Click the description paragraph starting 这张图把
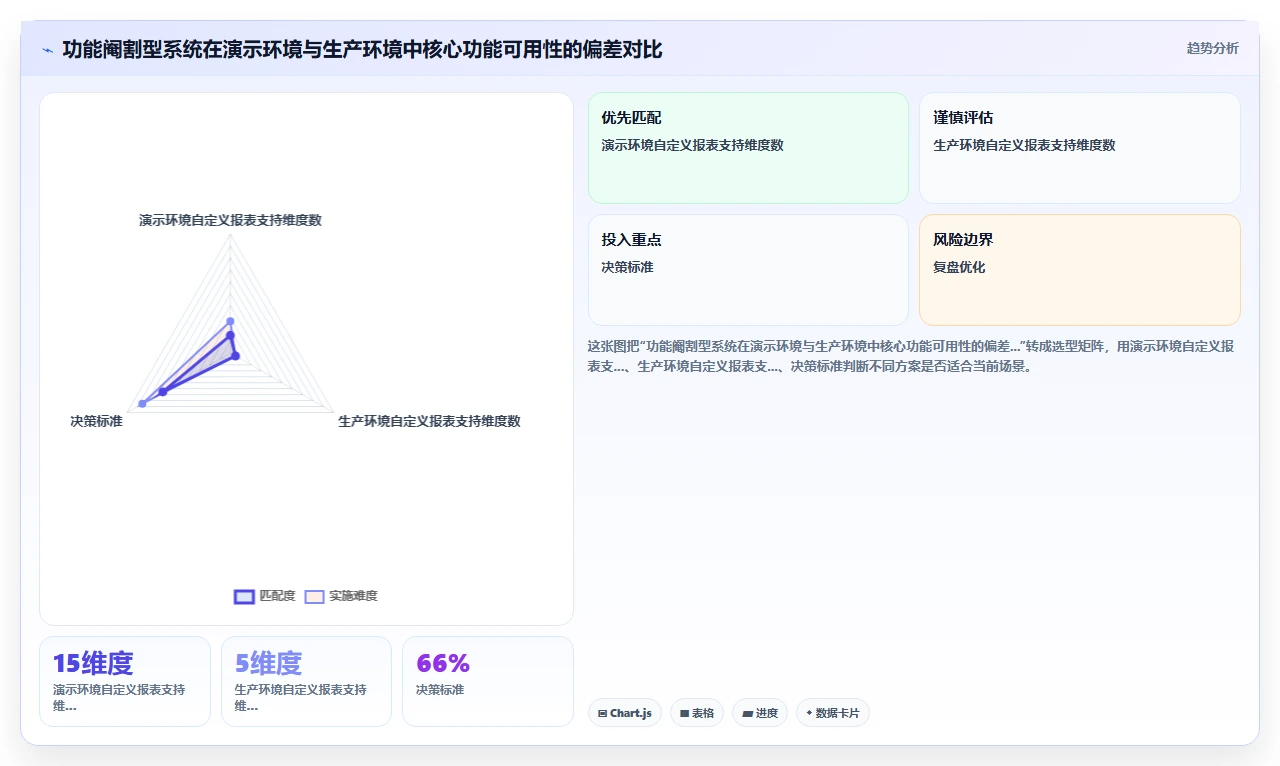This screenshot has width=1280, height=766. [x=911, y=355]
